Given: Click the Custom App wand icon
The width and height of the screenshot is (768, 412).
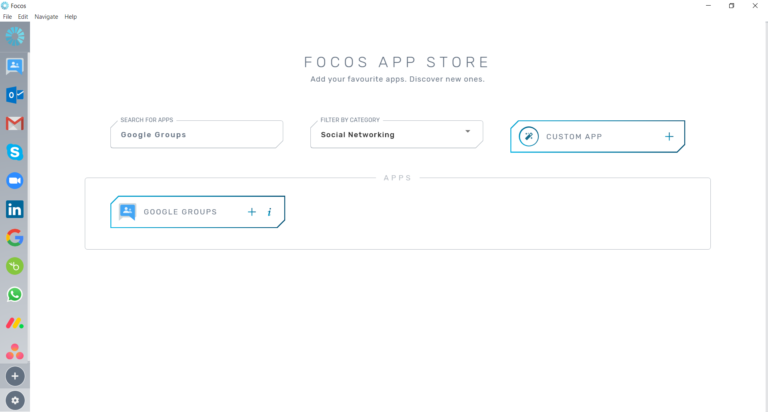Looking at the screenshot, I should 529,136.
